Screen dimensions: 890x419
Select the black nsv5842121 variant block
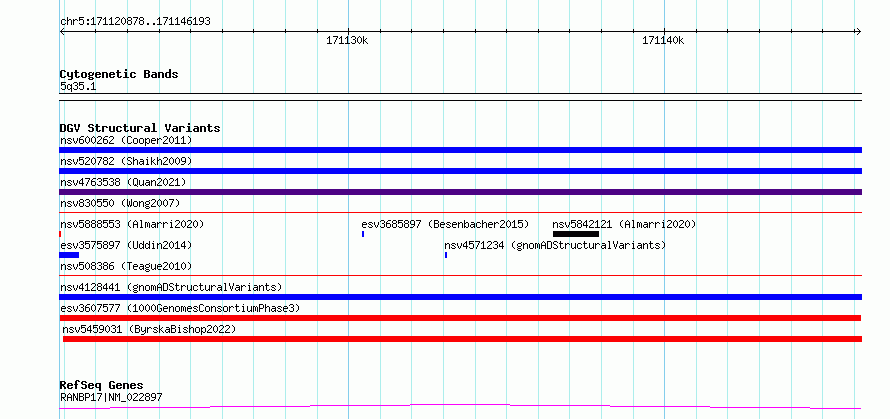(x=576, y=234)
